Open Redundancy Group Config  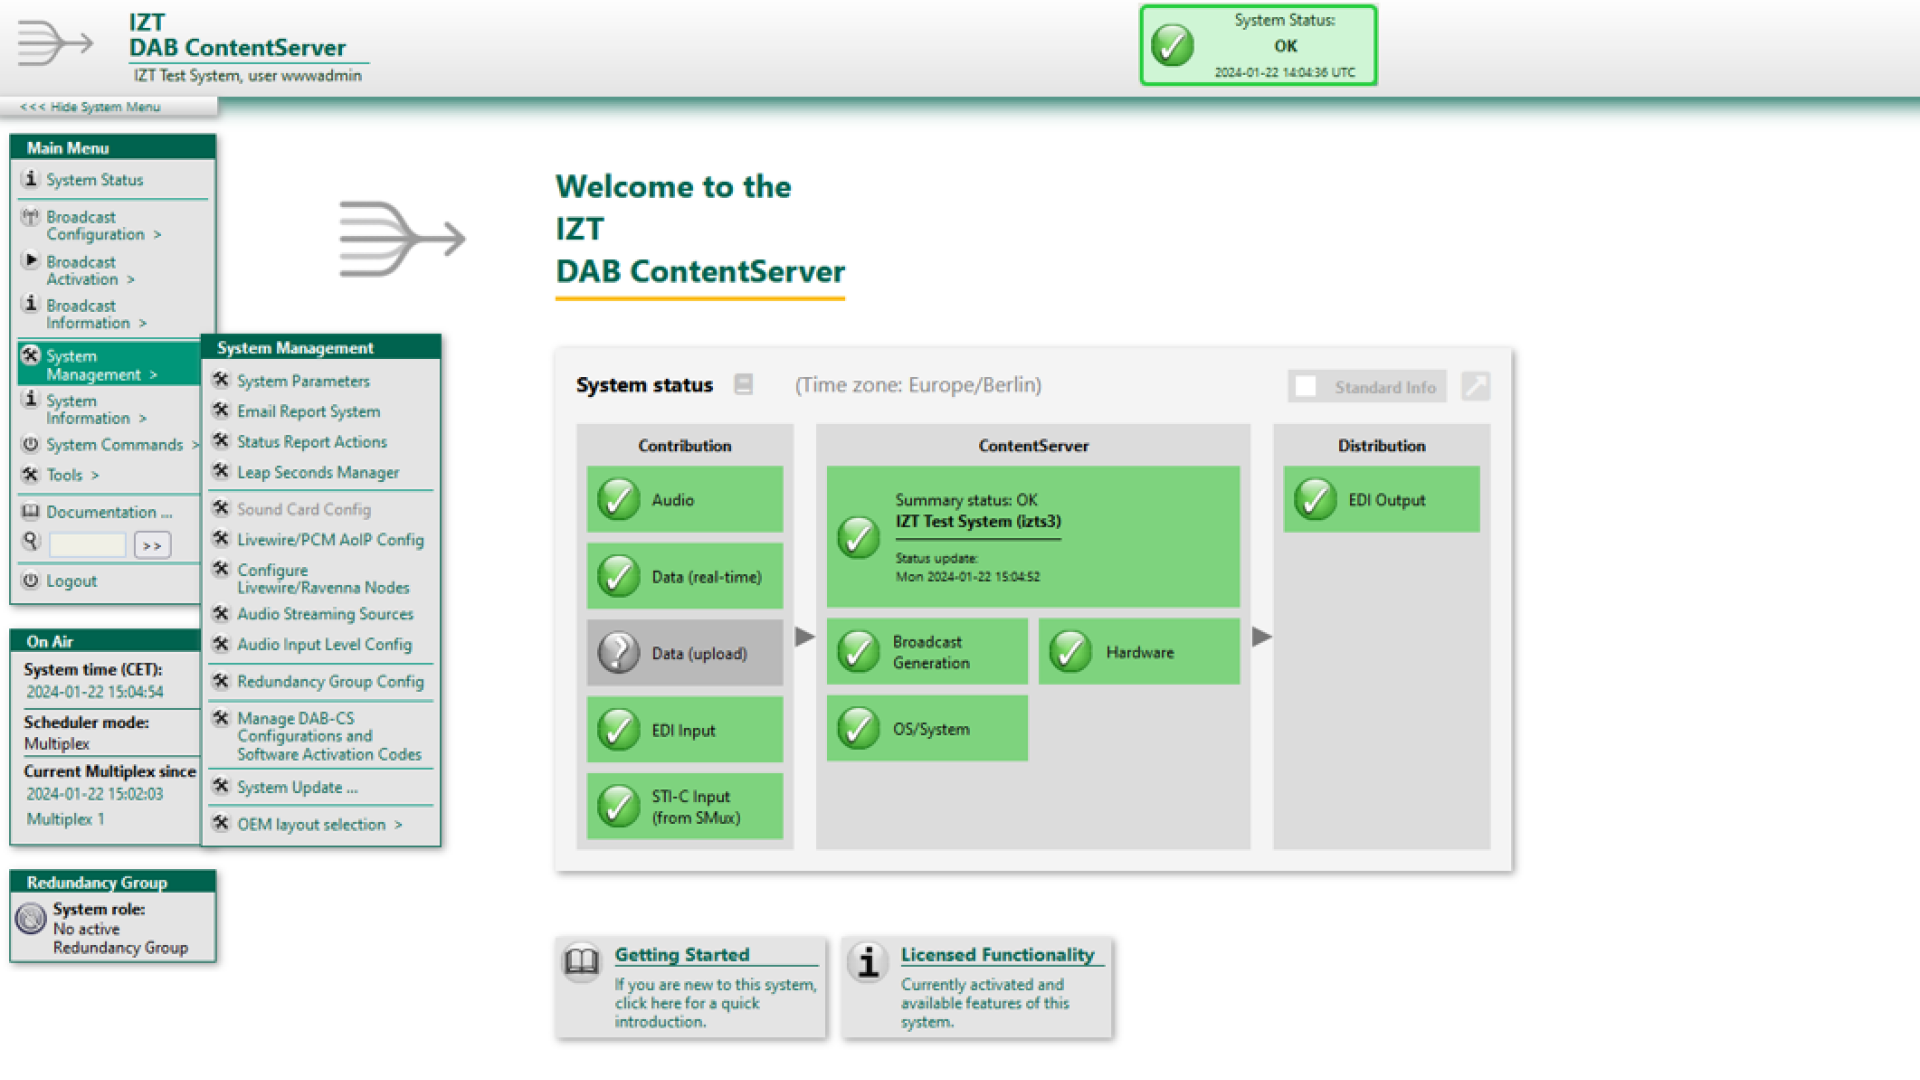330,681
